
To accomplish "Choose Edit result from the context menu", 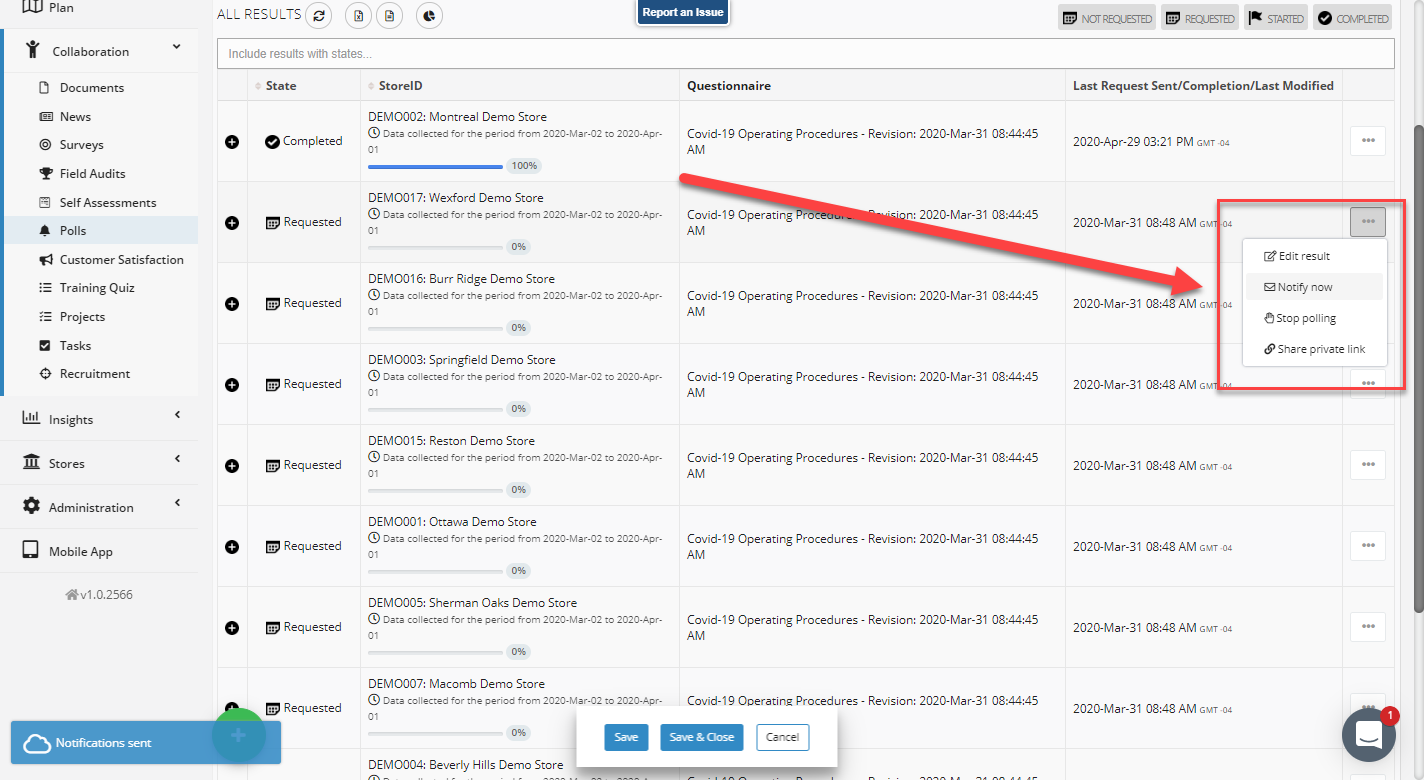I will coord(1314,256).
